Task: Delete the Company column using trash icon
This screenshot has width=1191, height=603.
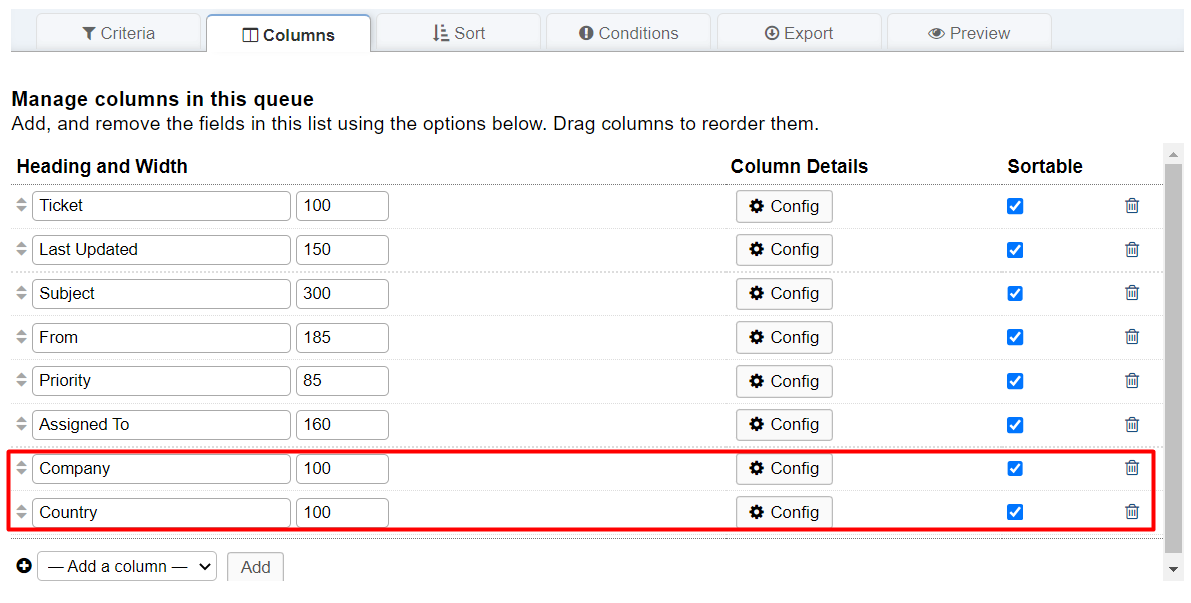Action: tap(1132, 468)
